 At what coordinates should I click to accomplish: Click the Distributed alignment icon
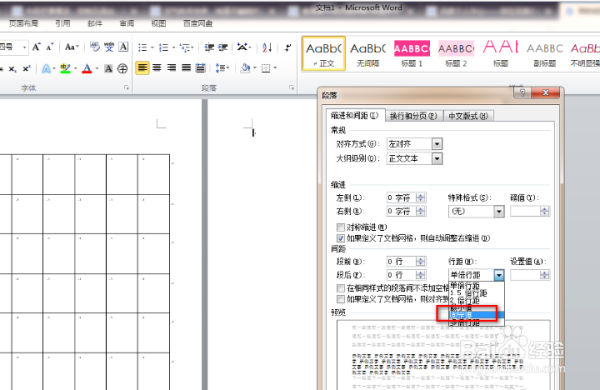(201, 69)
